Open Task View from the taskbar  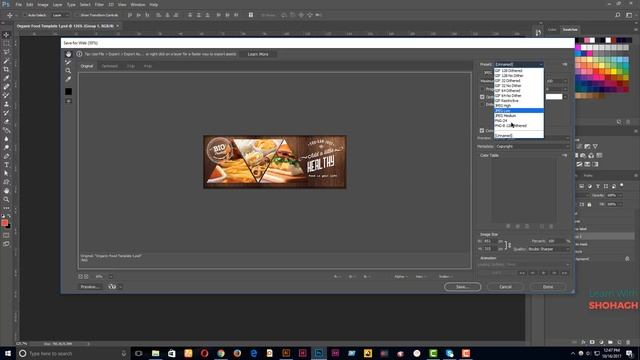click(139, 353)
